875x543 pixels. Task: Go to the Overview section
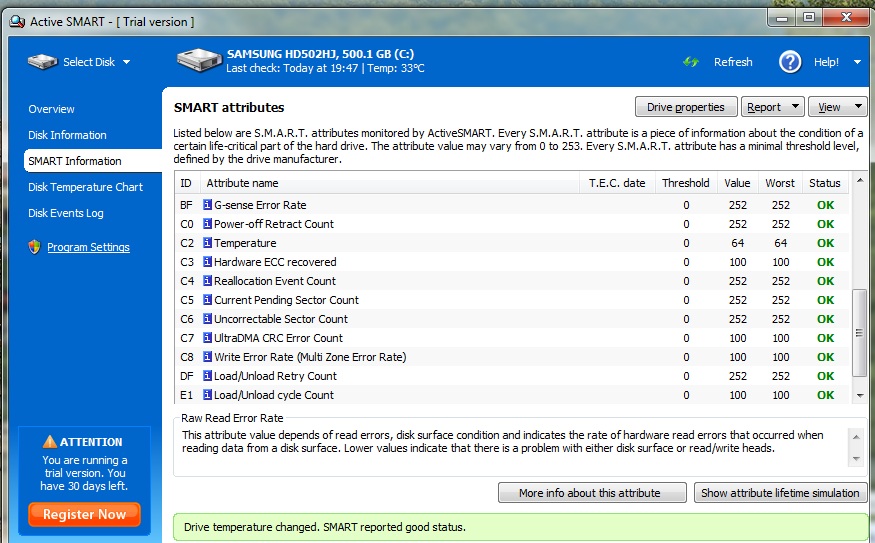coord(51,109)
